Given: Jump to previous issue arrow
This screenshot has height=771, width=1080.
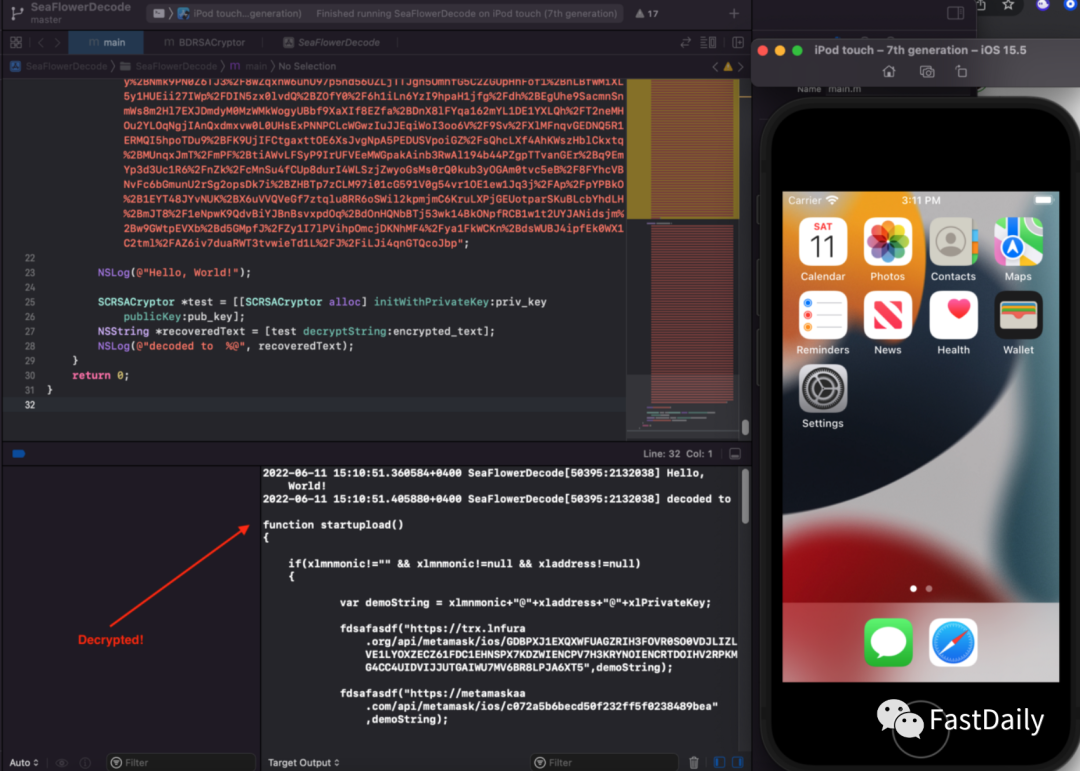Looking at the screenshot, I should (715, 67).
